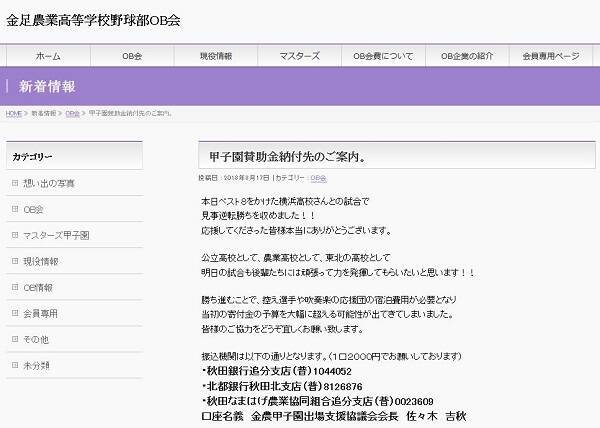Open the ホーム navigation tab
This screenshot has height=428, width=600.
47,56
